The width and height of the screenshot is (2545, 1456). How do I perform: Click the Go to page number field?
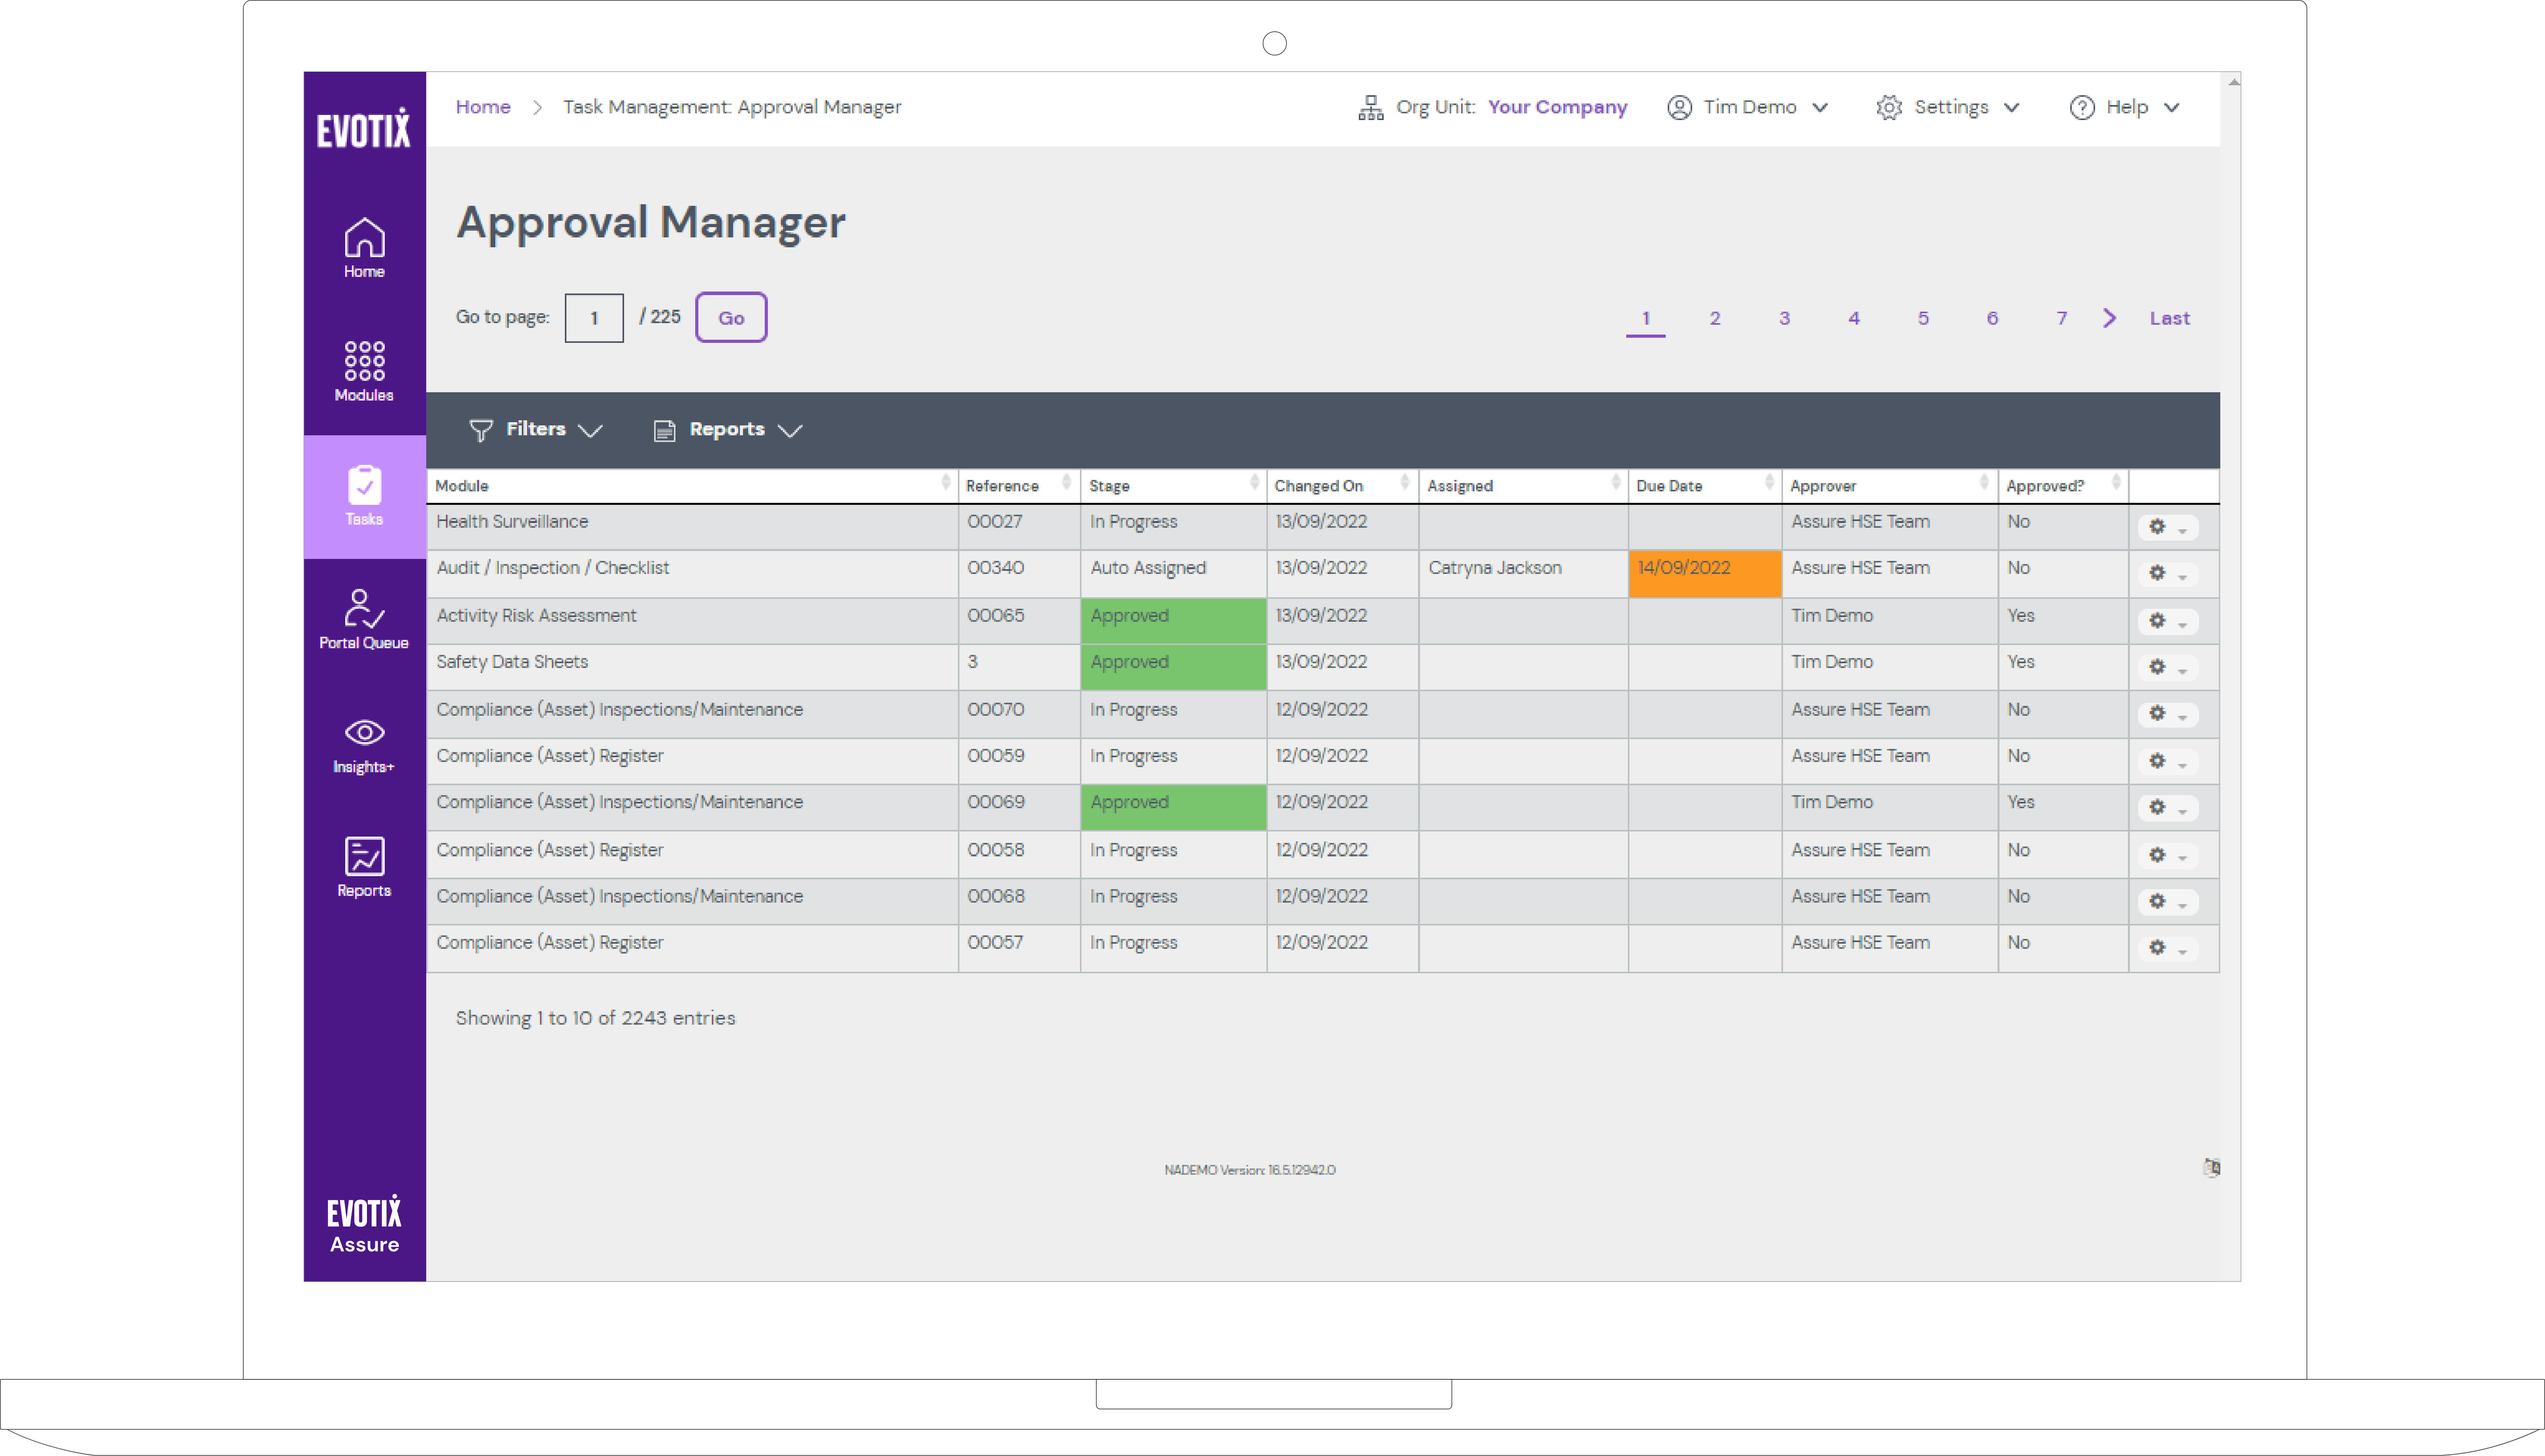tap(594, 317)
